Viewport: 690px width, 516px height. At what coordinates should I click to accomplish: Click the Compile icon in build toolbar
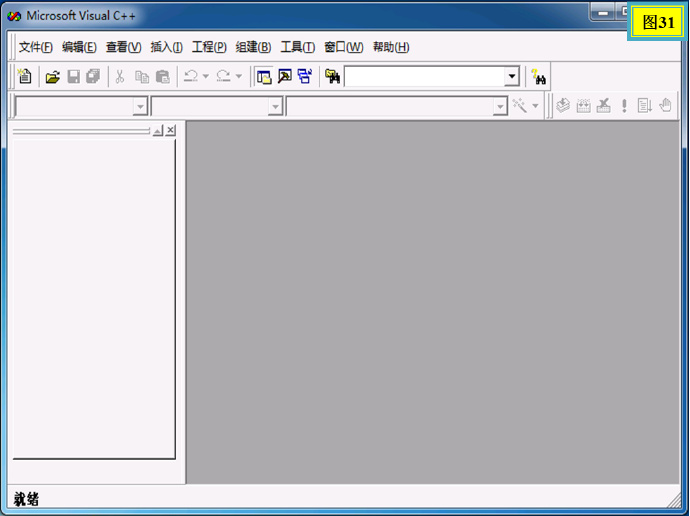[563, 106]
